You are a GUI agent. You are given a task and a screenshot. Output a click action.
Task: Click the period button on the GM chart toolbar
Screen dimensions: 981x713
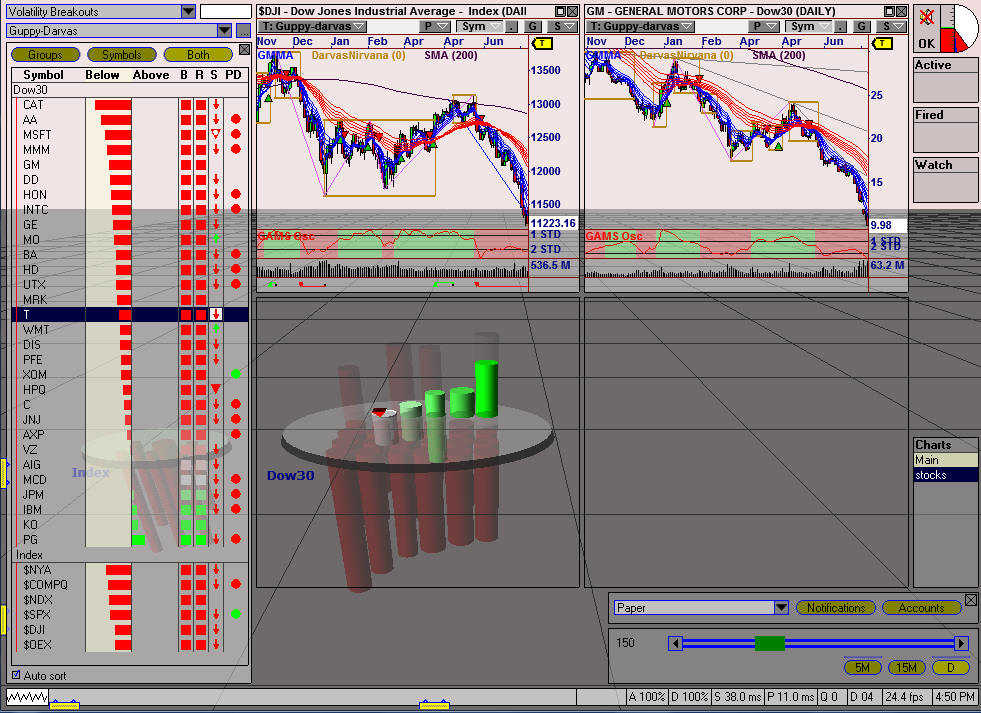tap(840, 26)
